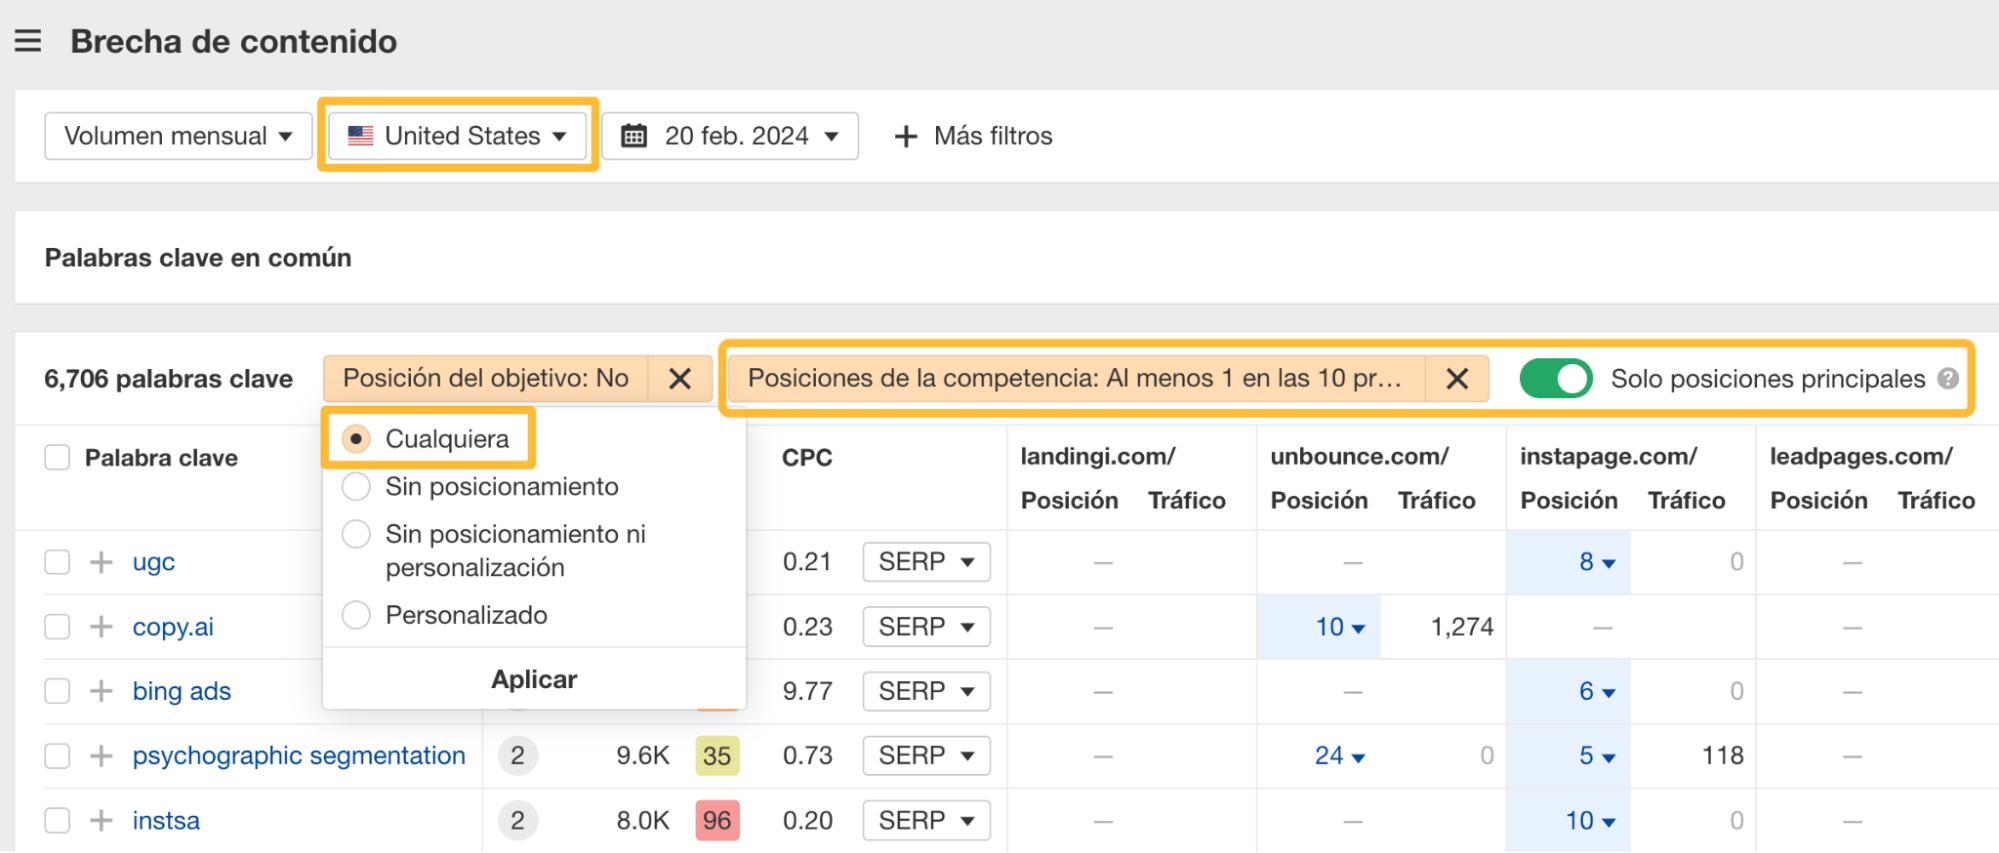This screenshot has width=1999, height=853.
Task: Check the bing ads row checkbox
Action: (x=57, y=691)
